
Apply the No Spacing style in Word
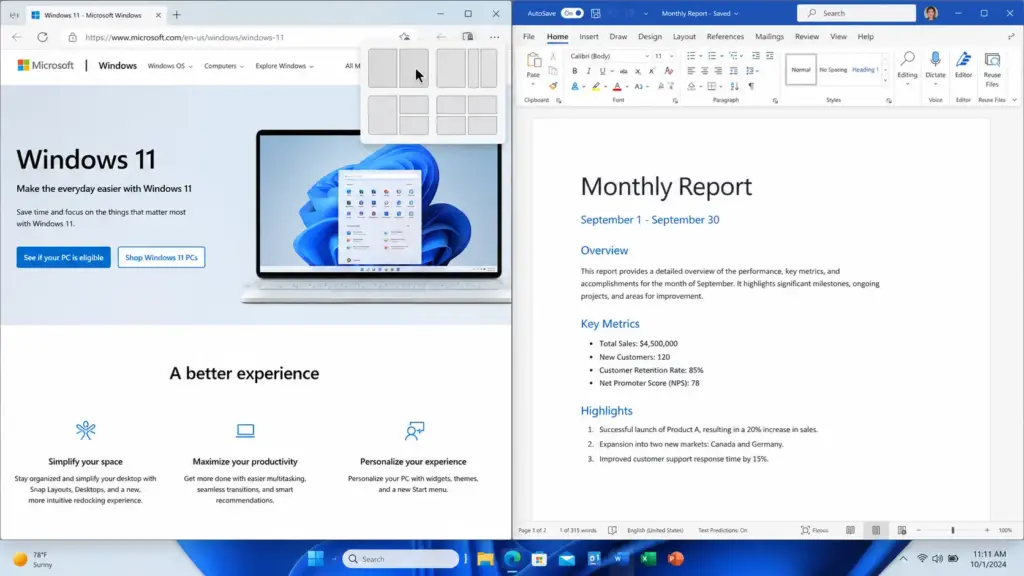pos(833,70)
